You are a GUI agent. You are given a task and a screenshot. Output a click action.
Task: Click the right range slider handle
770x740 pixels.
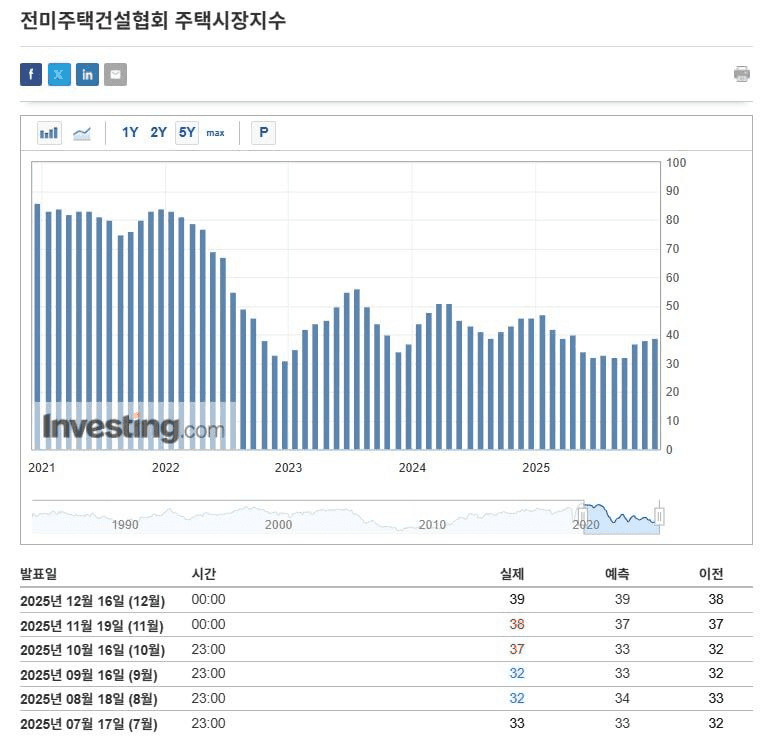click(659, 516)
